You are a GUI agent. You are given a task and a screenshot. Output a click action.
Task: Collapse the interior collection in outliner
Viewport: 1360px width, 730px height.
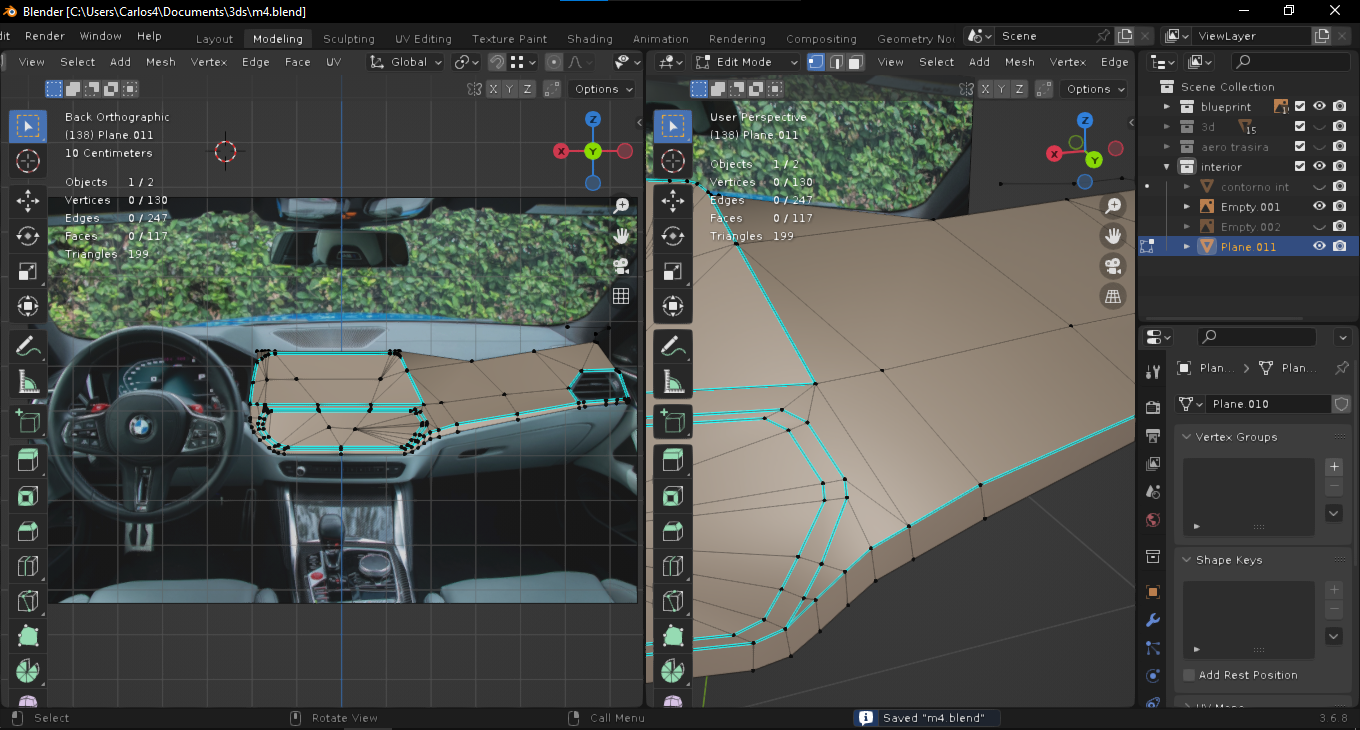click(x=1166, y=167)
